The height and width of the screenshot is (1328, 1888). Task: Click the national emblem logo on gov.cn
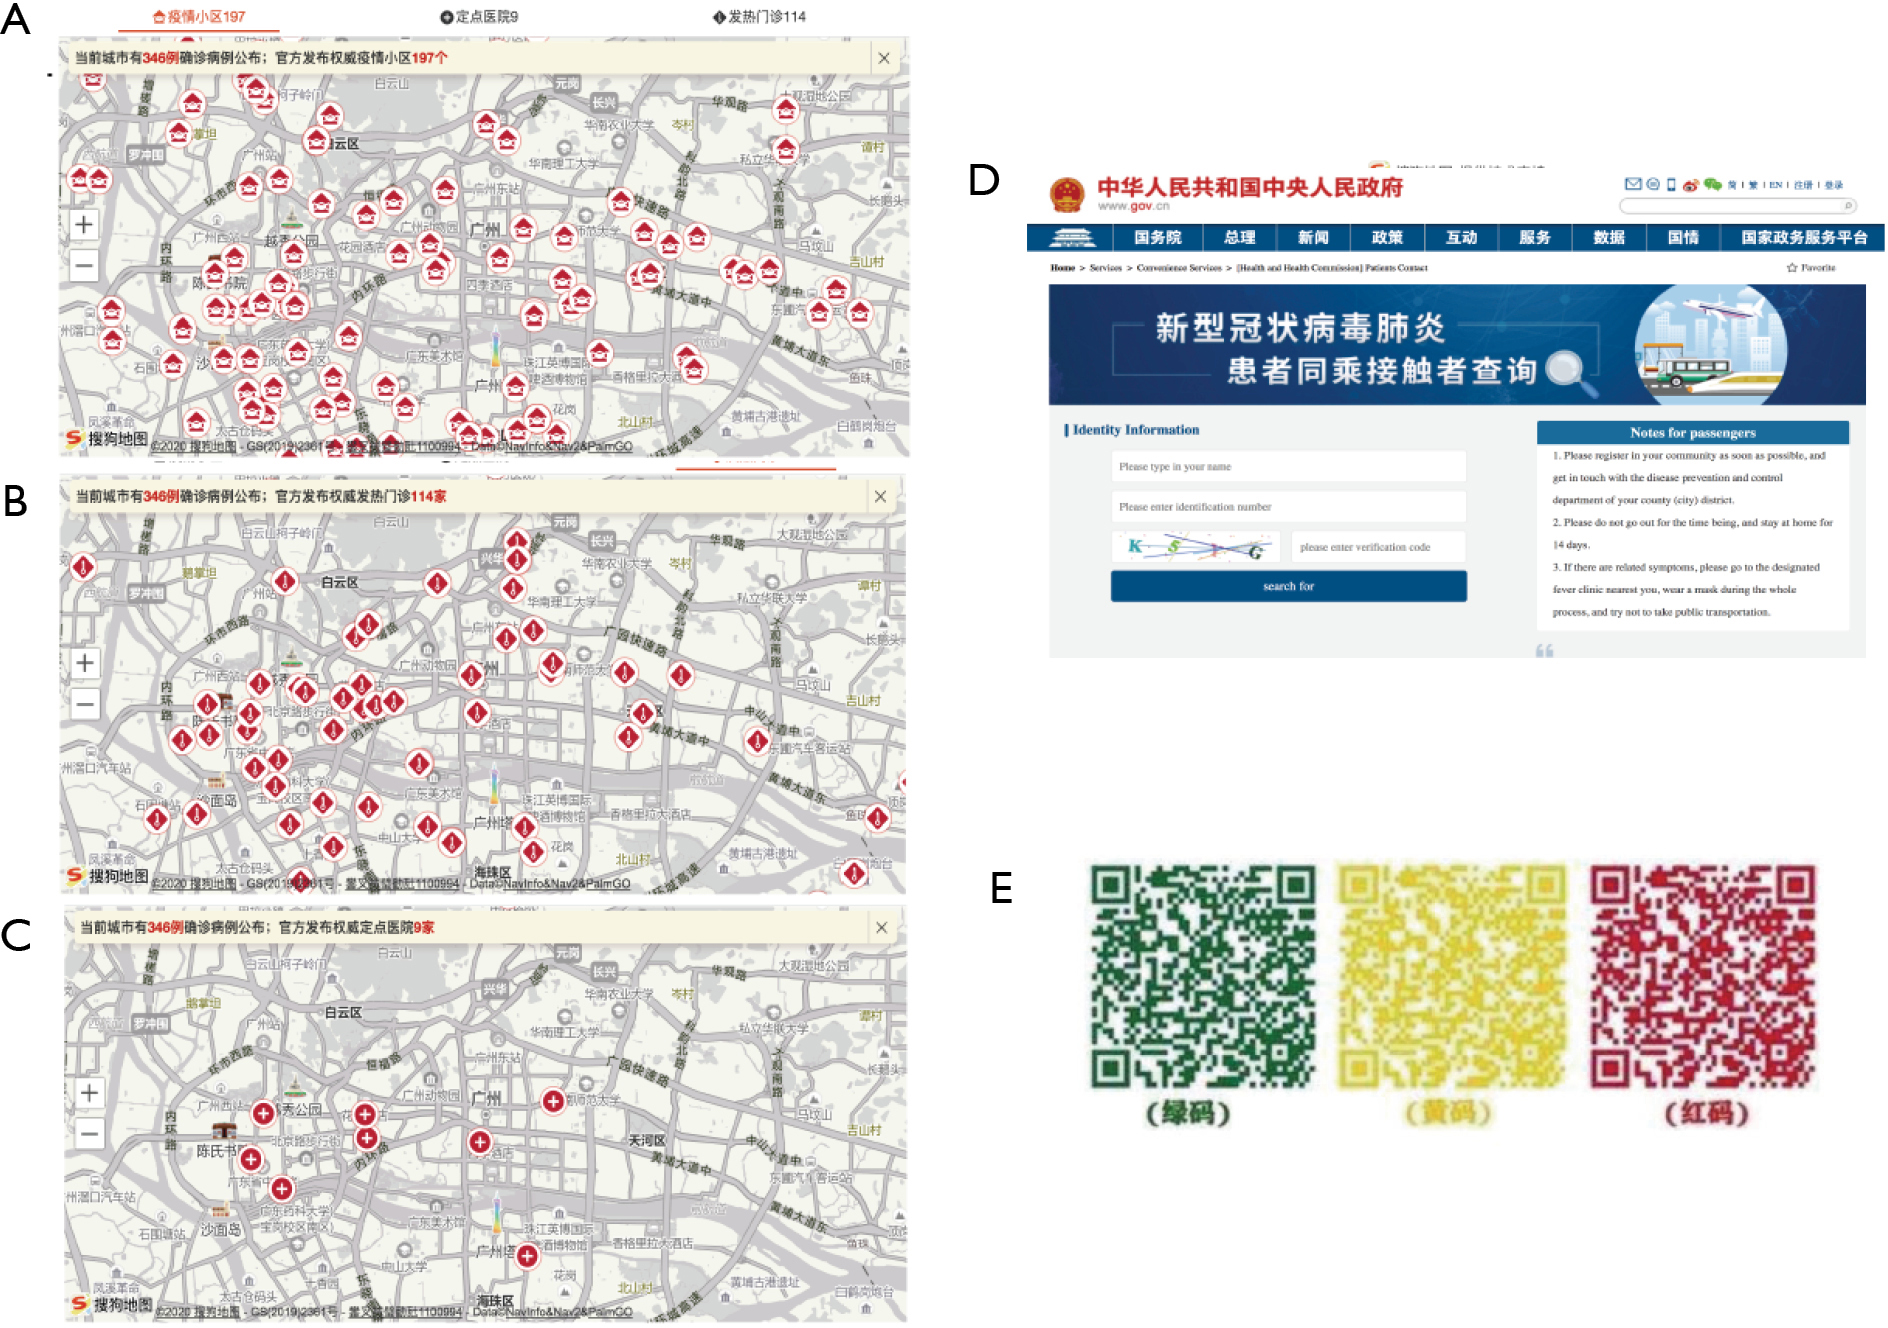[x=1067, y=194]
